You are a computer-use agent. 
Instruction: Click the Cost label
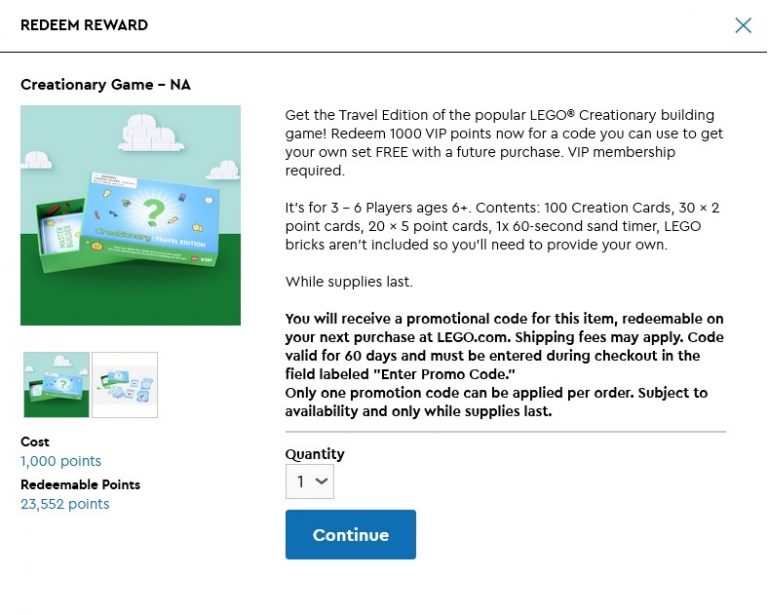(x=35, y=442)
